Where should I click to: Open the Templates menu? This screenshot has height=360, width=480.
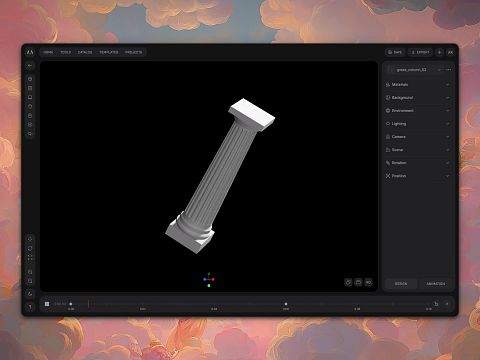coord(109,52)
